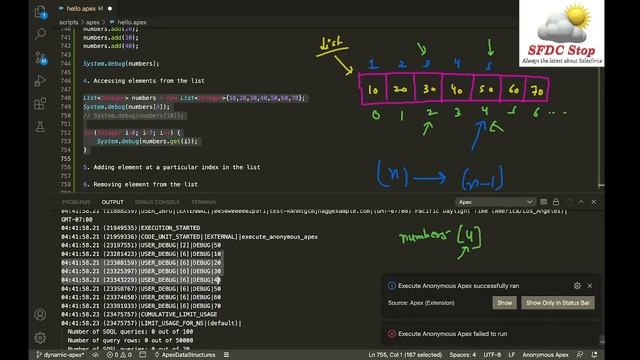Dismiss the successfully ran notification
Screen dimensions: 640x360
pos(590,286)
